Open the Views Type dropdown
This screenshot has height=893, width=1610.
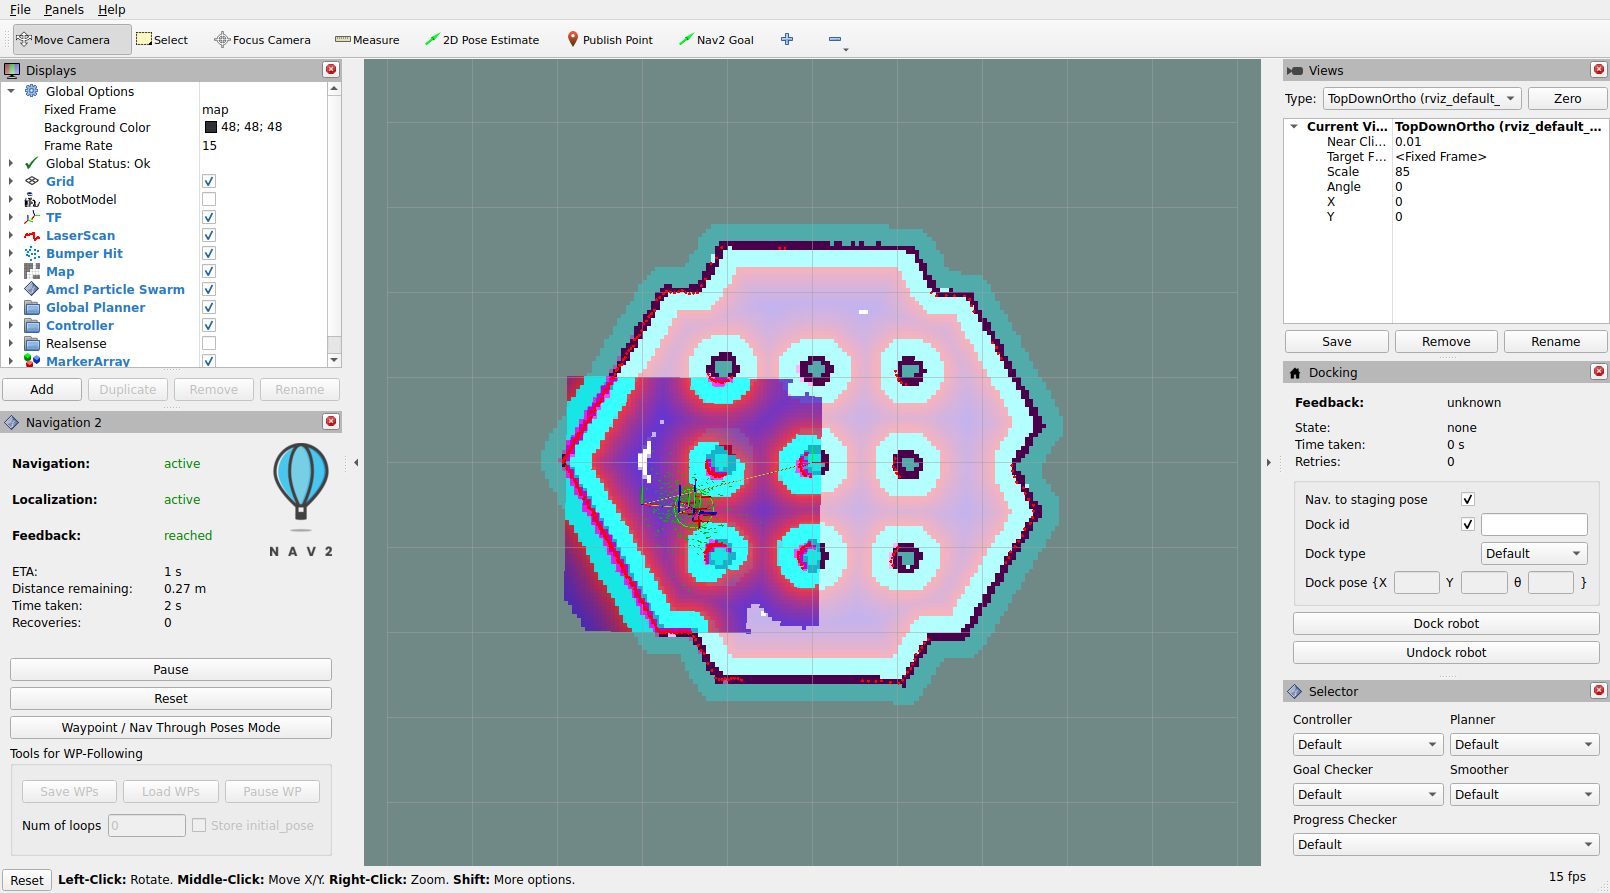(x=1421, y=99)
